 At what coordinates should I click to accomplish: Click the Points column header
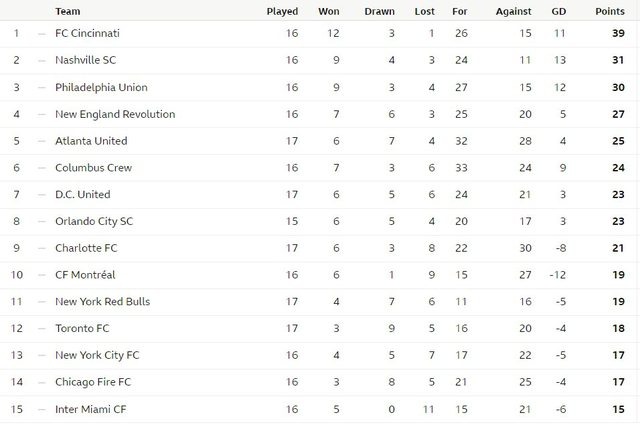tap(610, 11)
